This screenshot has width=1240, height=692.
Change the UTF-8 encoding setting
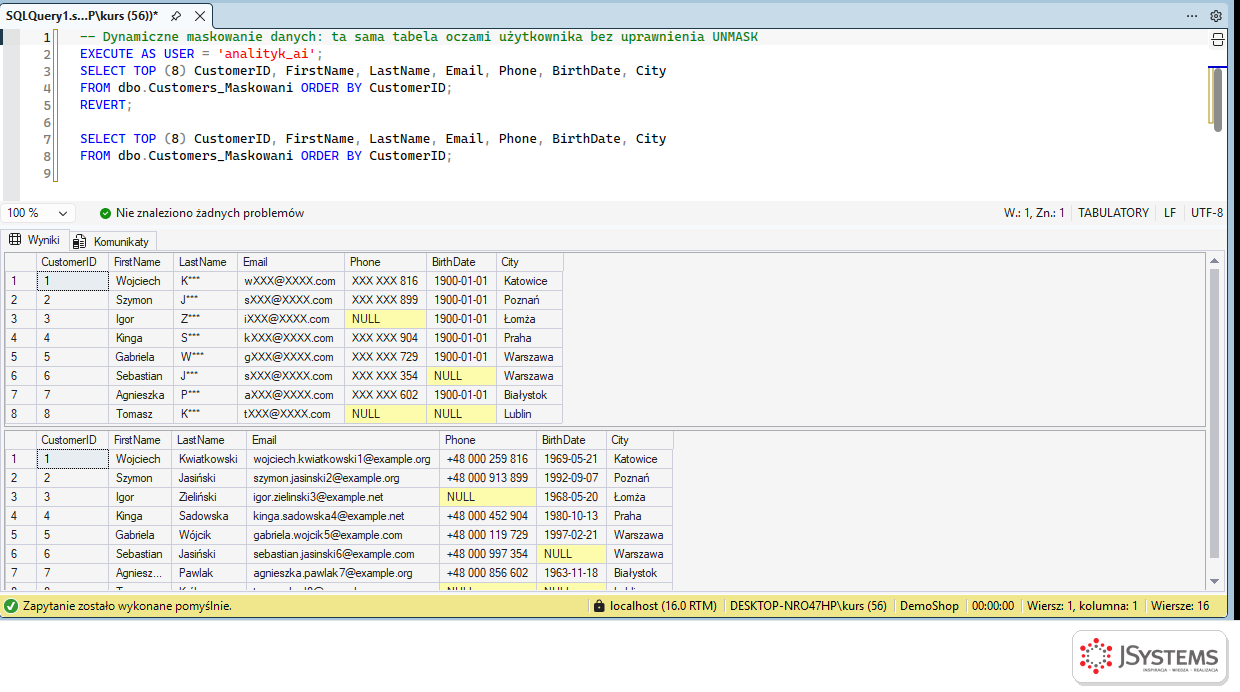(1207, 213)
